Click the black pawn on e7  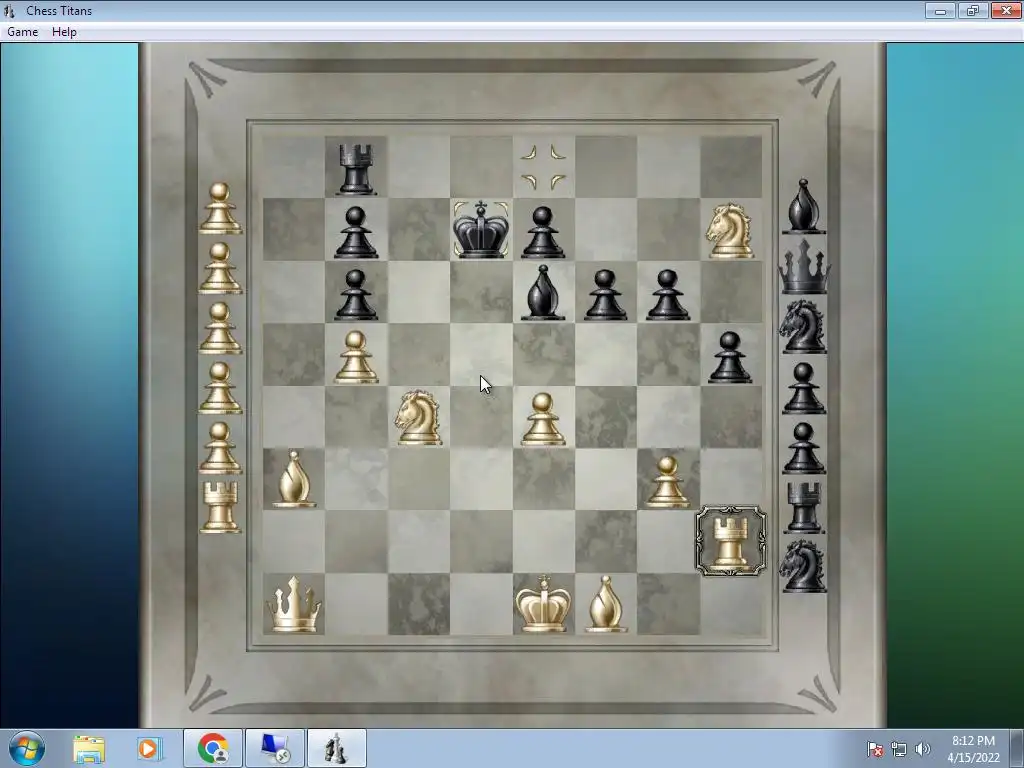point(543,232)
